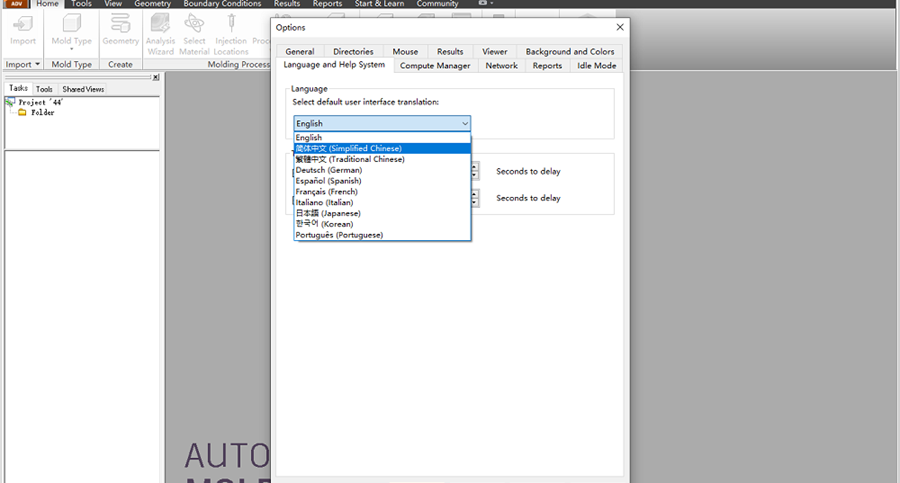Click the application logo button
The height and width of the screenshot is (483, 900).
click(16, 3)
